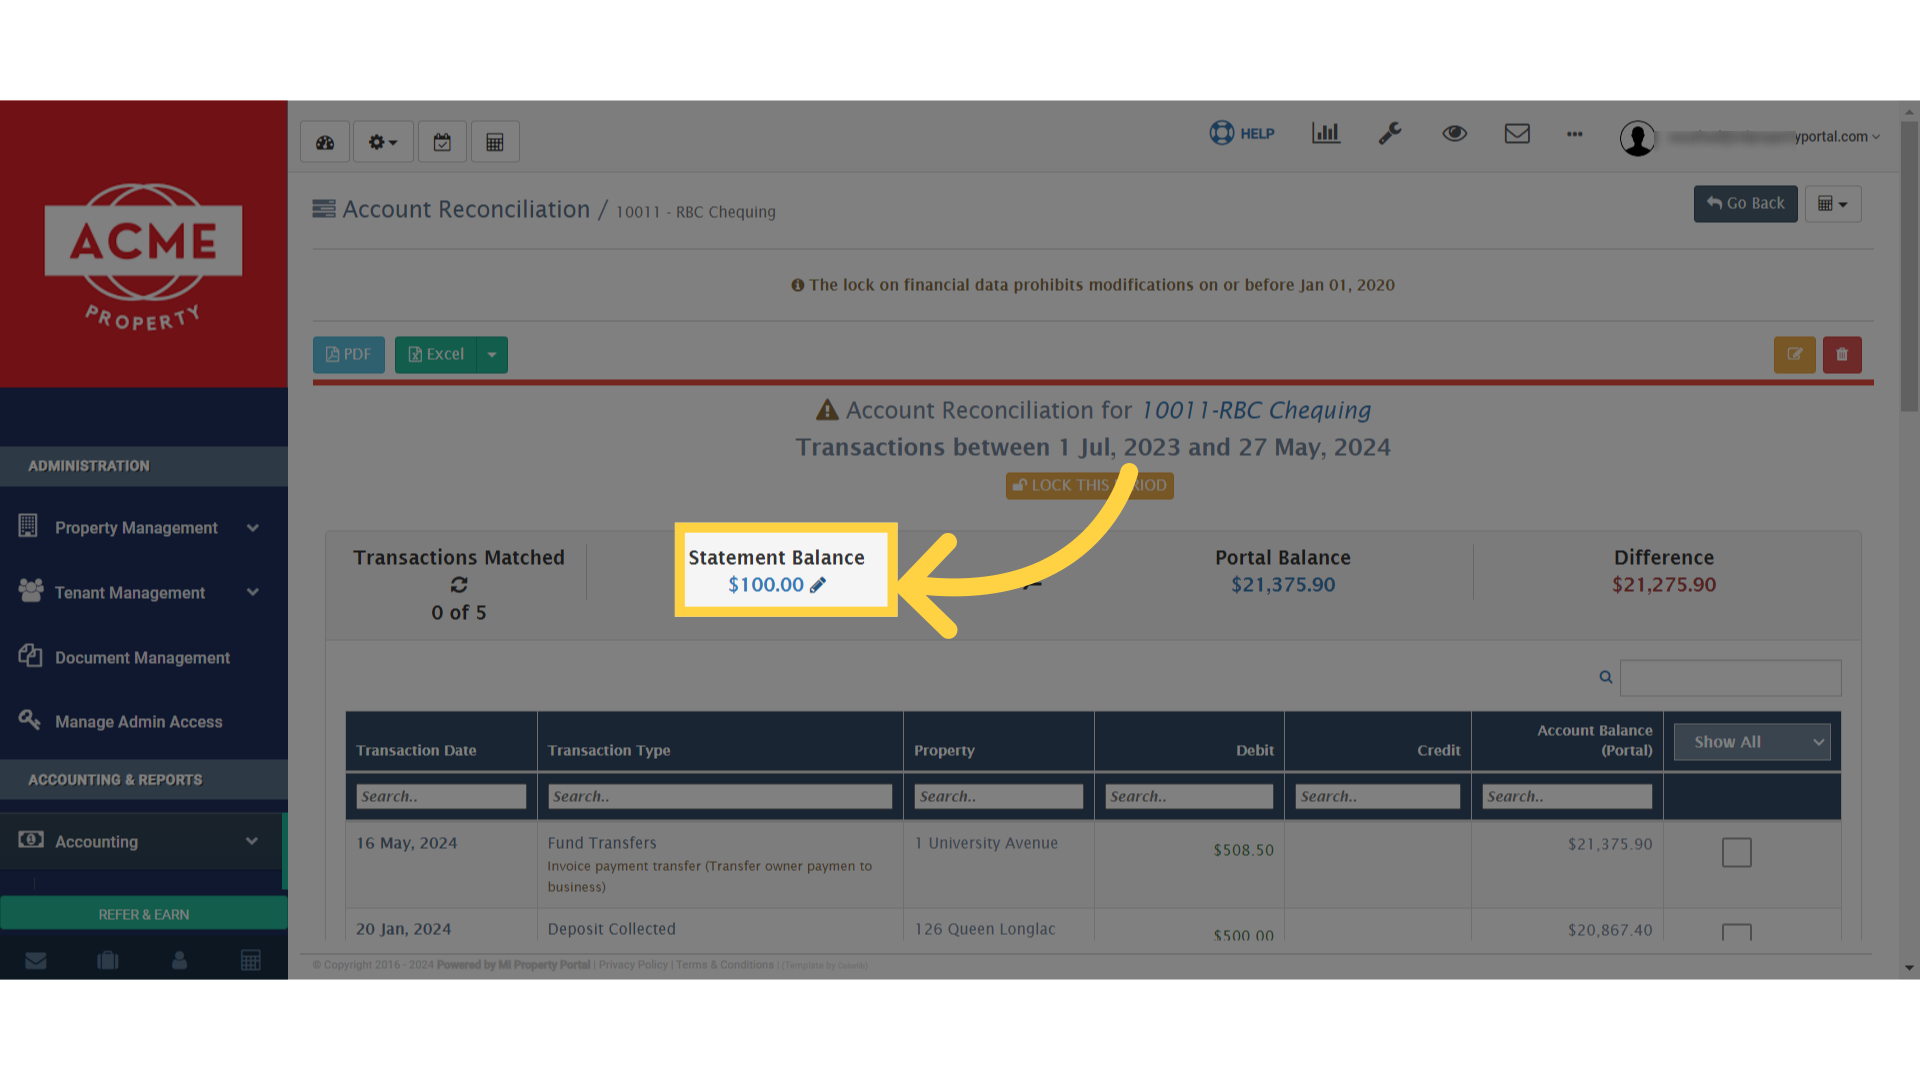Click the sidebar bottom calculator icon

click(251, 961)
